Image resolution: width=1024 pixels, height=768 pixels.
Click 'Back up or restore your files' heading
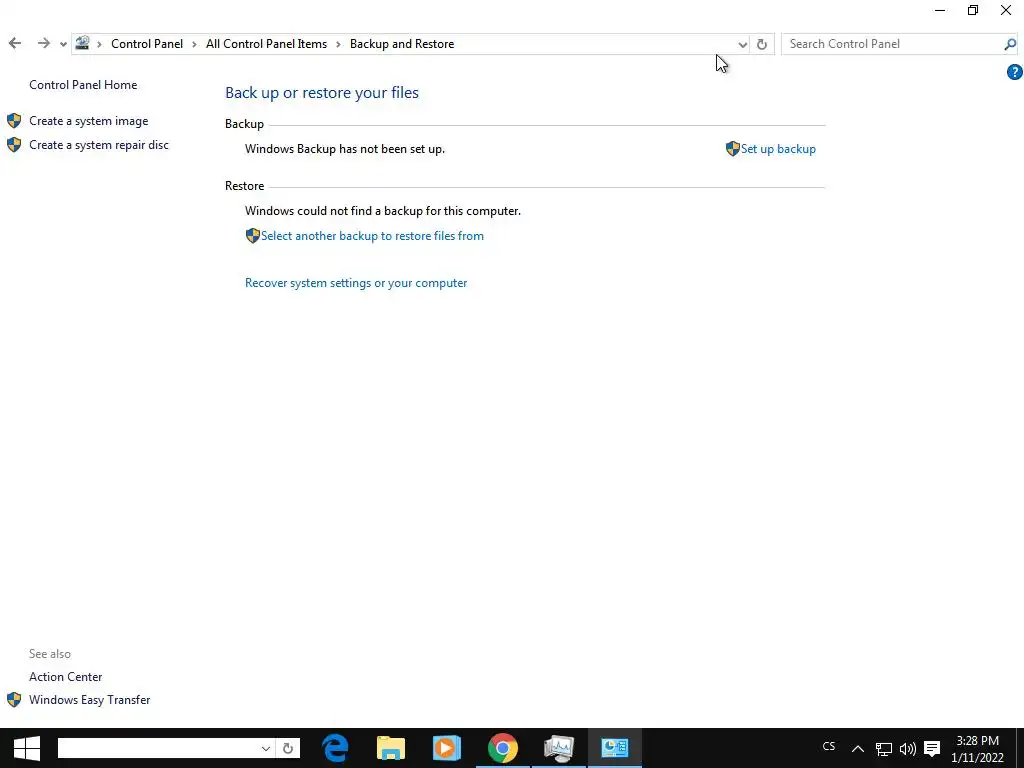pyautogui.click(x=322, y=93)
